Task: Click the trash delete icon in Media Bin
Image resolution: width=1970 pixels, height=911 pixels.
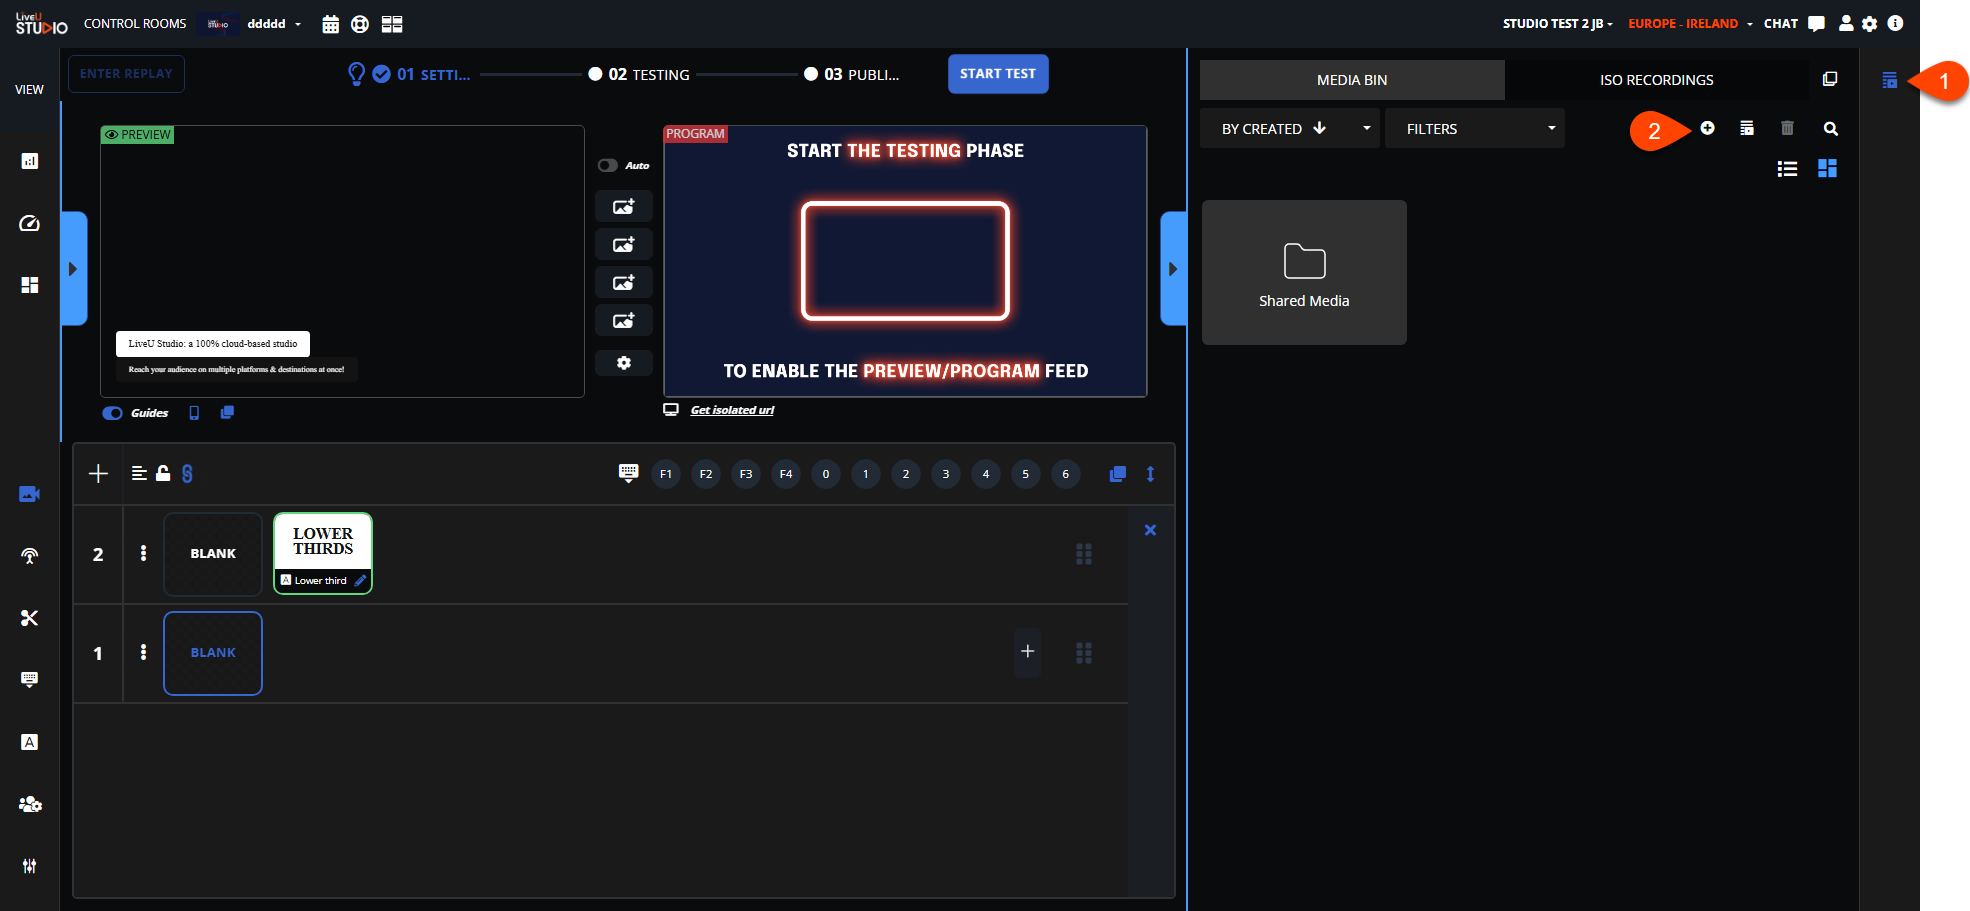Action: pyautogui.click(x=1787, y=128)
